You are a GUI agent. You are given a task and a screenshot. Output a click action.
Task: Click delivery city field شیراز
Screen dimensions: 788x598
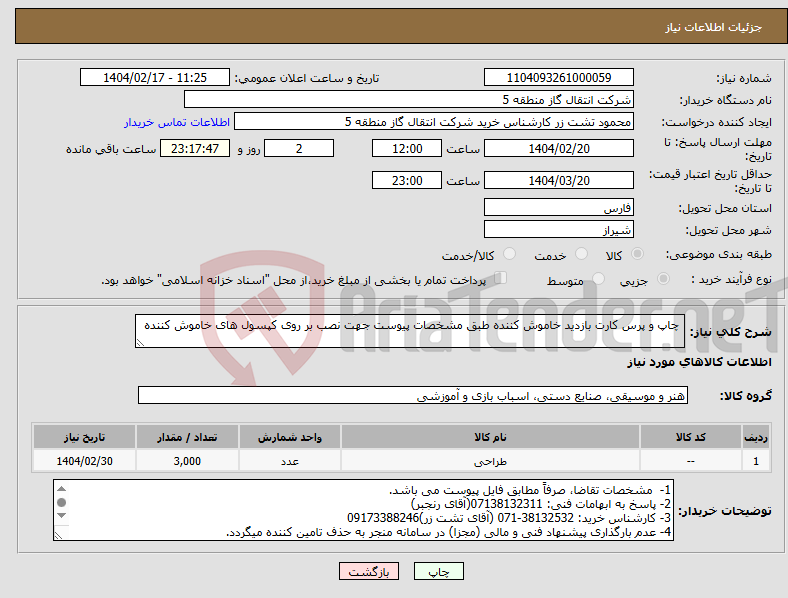pyautogui.click(x=558, y=229)
